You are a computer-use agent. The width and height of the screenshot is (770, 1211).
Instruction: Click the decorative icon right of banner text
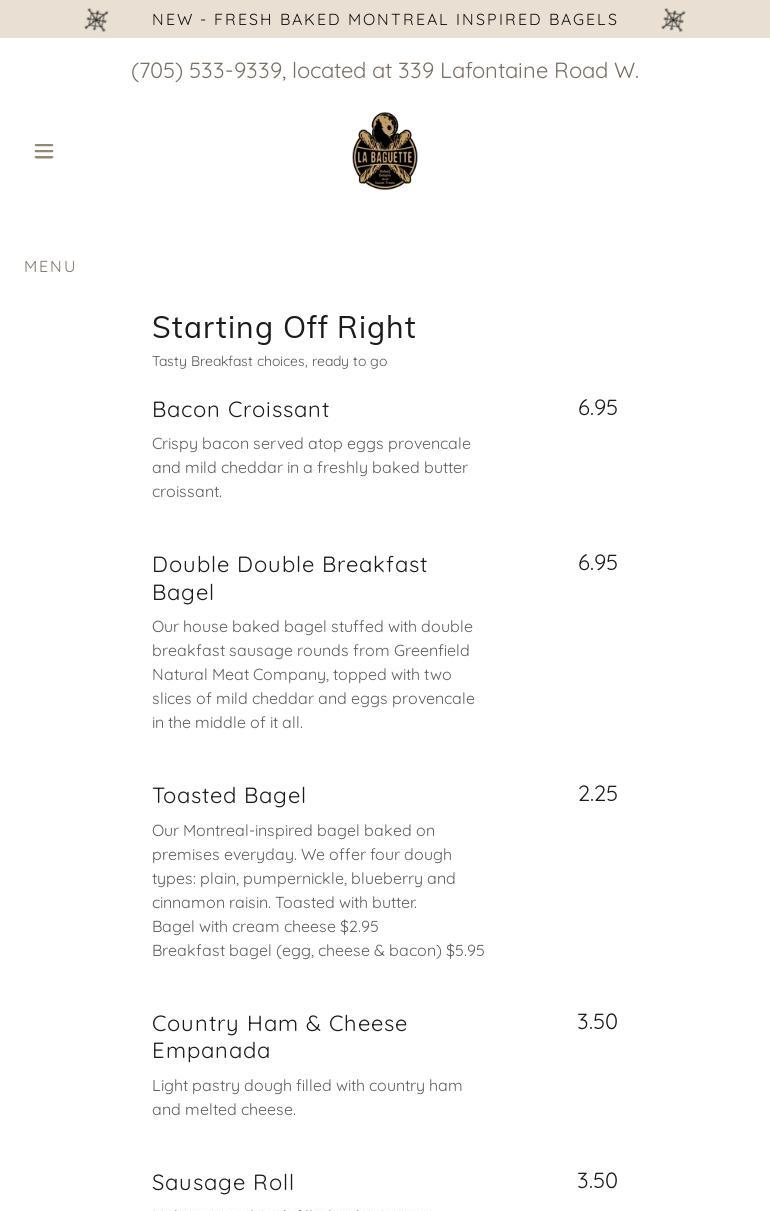pos(673,20)
